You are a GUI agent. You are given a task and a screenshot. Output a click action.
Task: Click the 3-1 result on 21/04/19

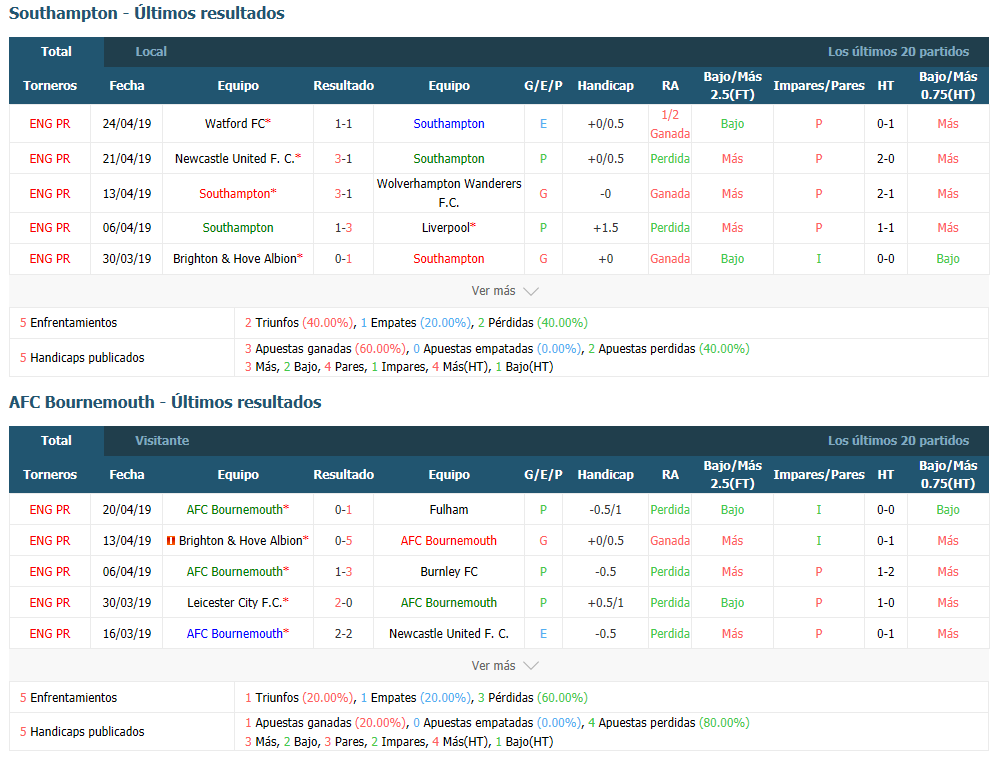click(343, 159)
